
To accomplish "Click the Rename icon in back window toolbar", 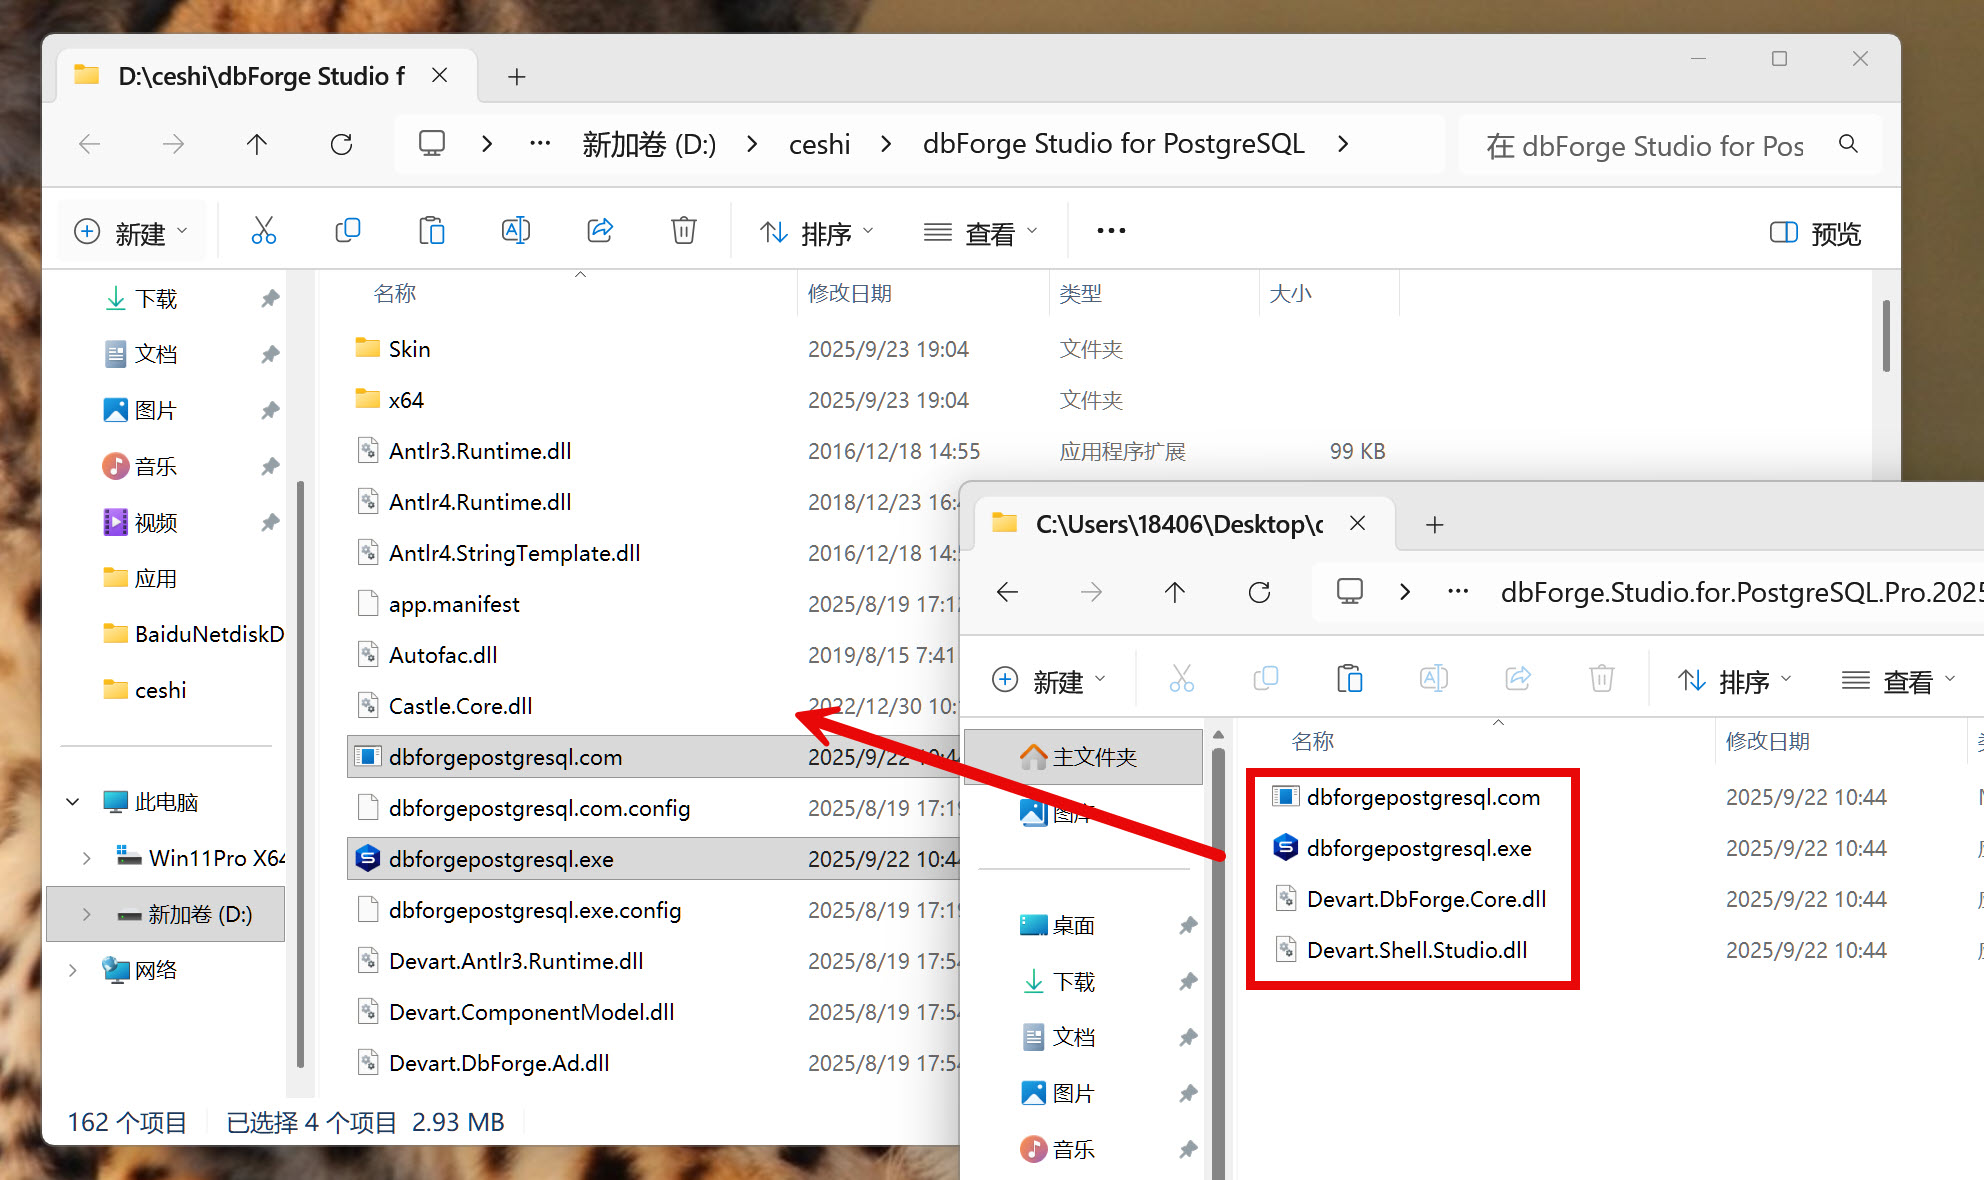I will (x=515, y=231).
